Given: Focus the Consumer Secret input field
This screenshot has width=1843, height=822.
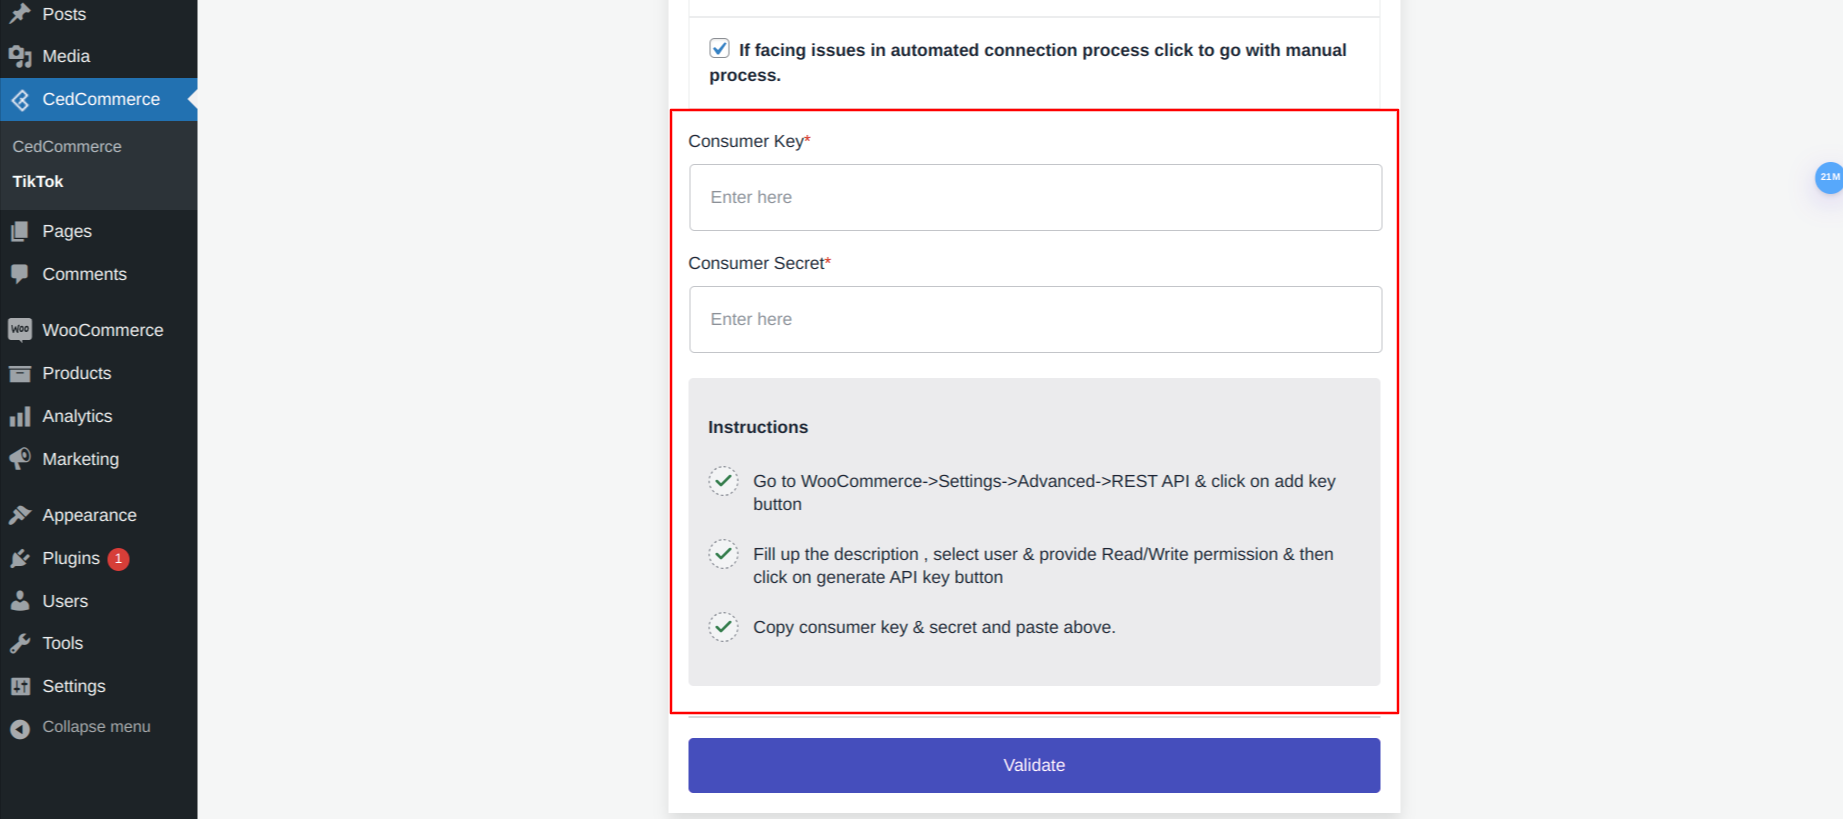Looking at the screenshot, I should [1035, 319].
